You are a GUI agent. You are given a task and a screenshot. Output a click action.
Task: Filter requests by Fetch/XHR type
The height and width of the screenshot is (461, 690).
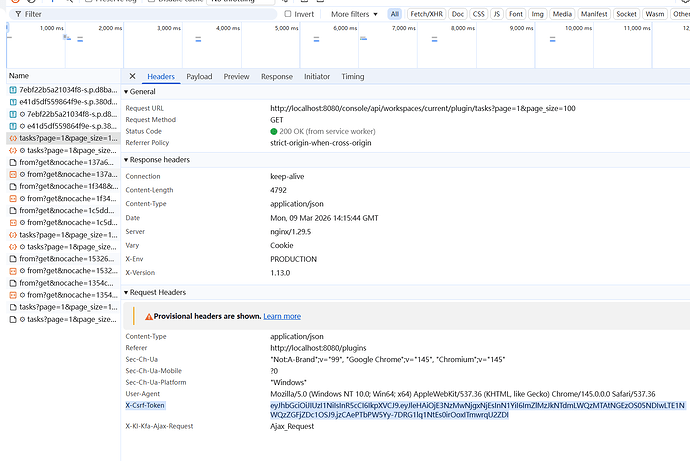pos(425,15)
